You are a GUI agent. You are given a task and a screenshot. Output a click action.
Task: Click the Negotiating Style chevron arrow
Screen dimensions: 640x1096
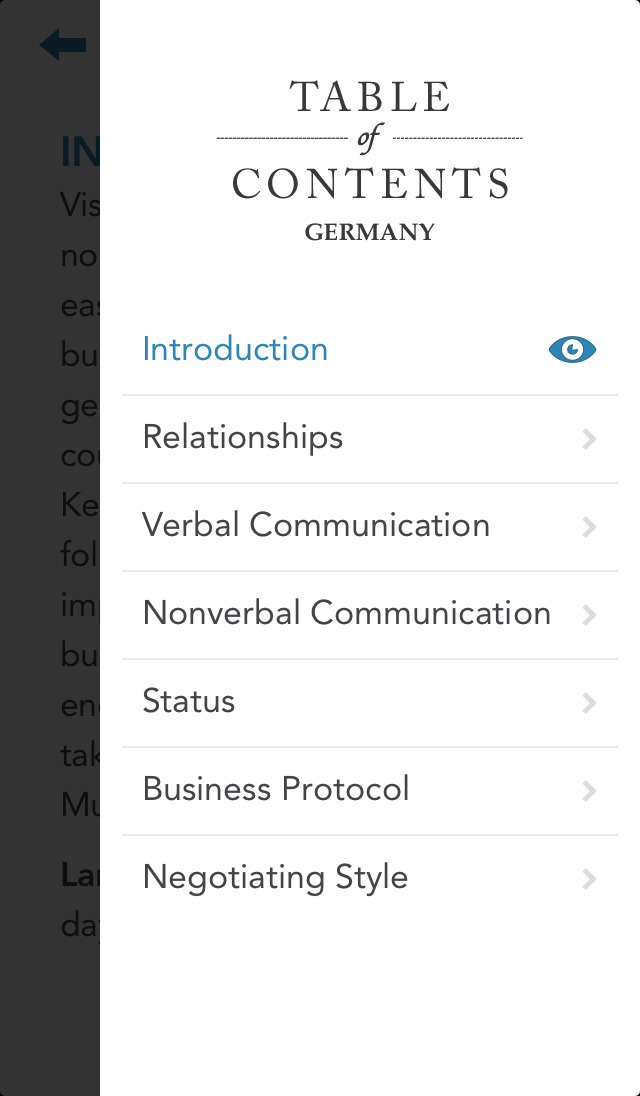click(589, 878)
